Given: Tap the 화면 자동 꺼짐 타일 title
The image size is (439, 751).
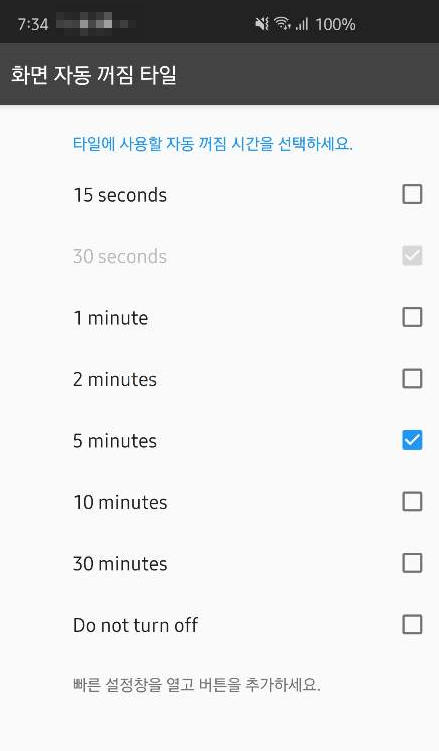Looking at the screenshot, I should 94,75.
